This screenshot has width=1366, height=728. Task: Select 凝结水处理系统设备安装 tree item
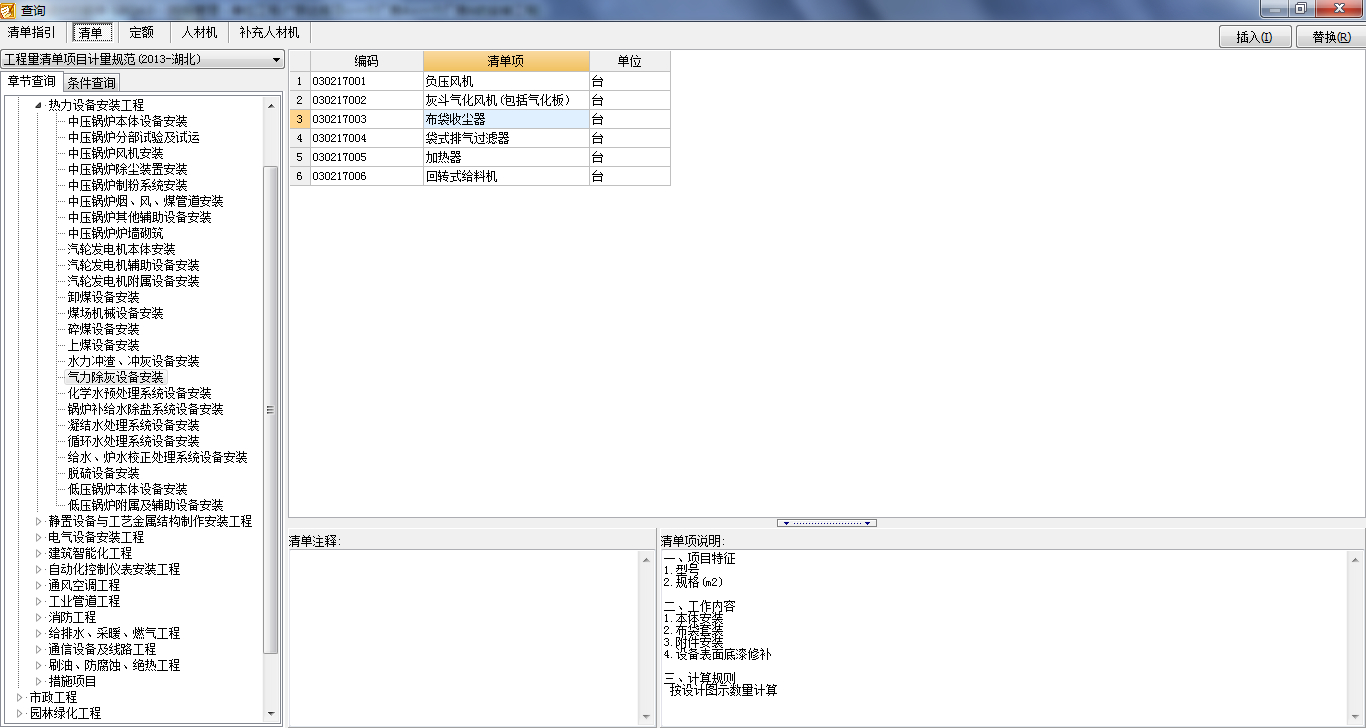(x=133, y=425)
